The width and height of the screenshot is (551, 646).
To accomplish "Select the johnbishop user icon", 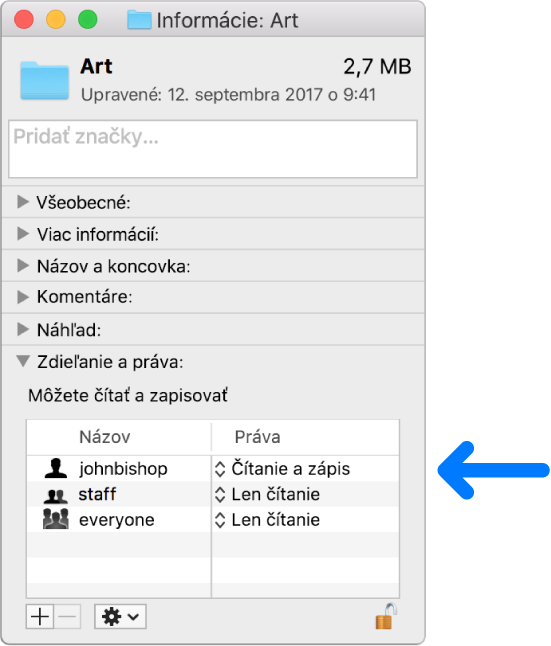I will [x=56, y=468].
